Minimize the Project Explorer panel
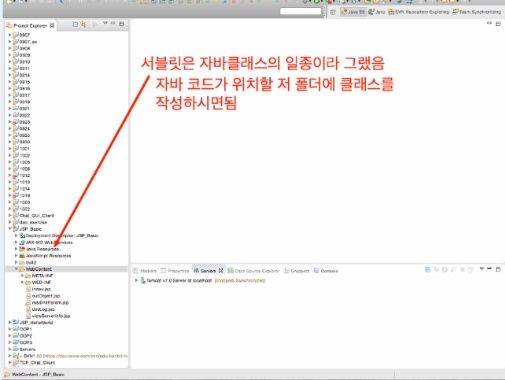Image resolution: width=505 pixels, height=380 pixels. pos(113,23)
